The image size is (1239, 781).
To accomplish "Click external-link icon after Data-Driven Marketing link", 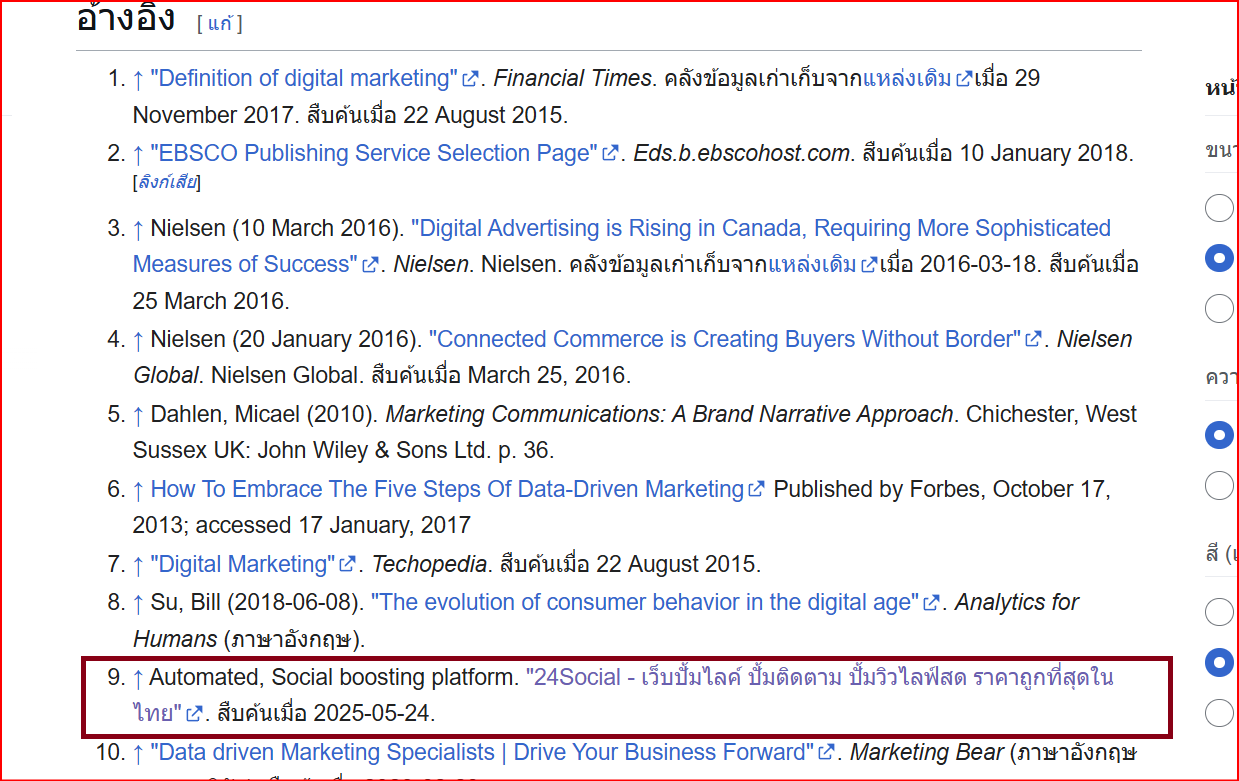I will pos(757,490).
